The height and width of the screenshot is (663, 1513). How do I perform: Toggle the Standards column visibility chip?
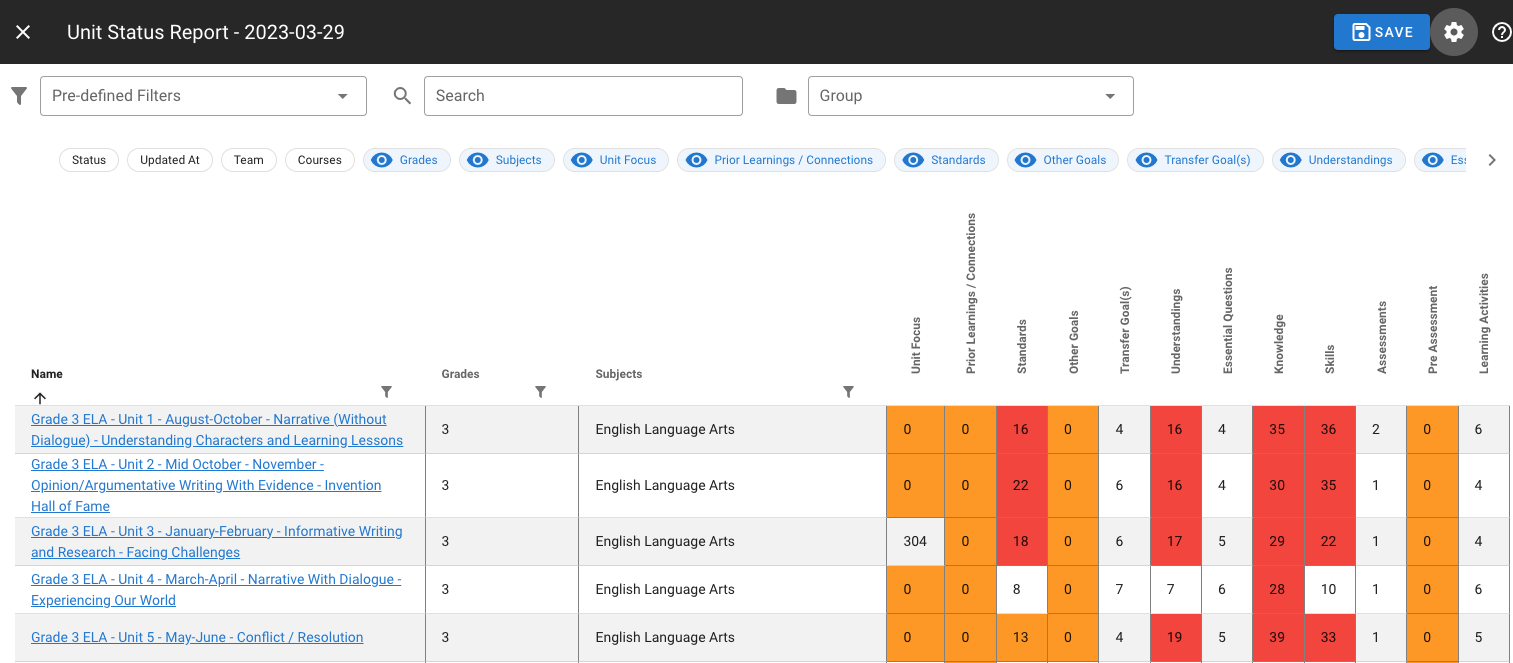pos(946,160)
